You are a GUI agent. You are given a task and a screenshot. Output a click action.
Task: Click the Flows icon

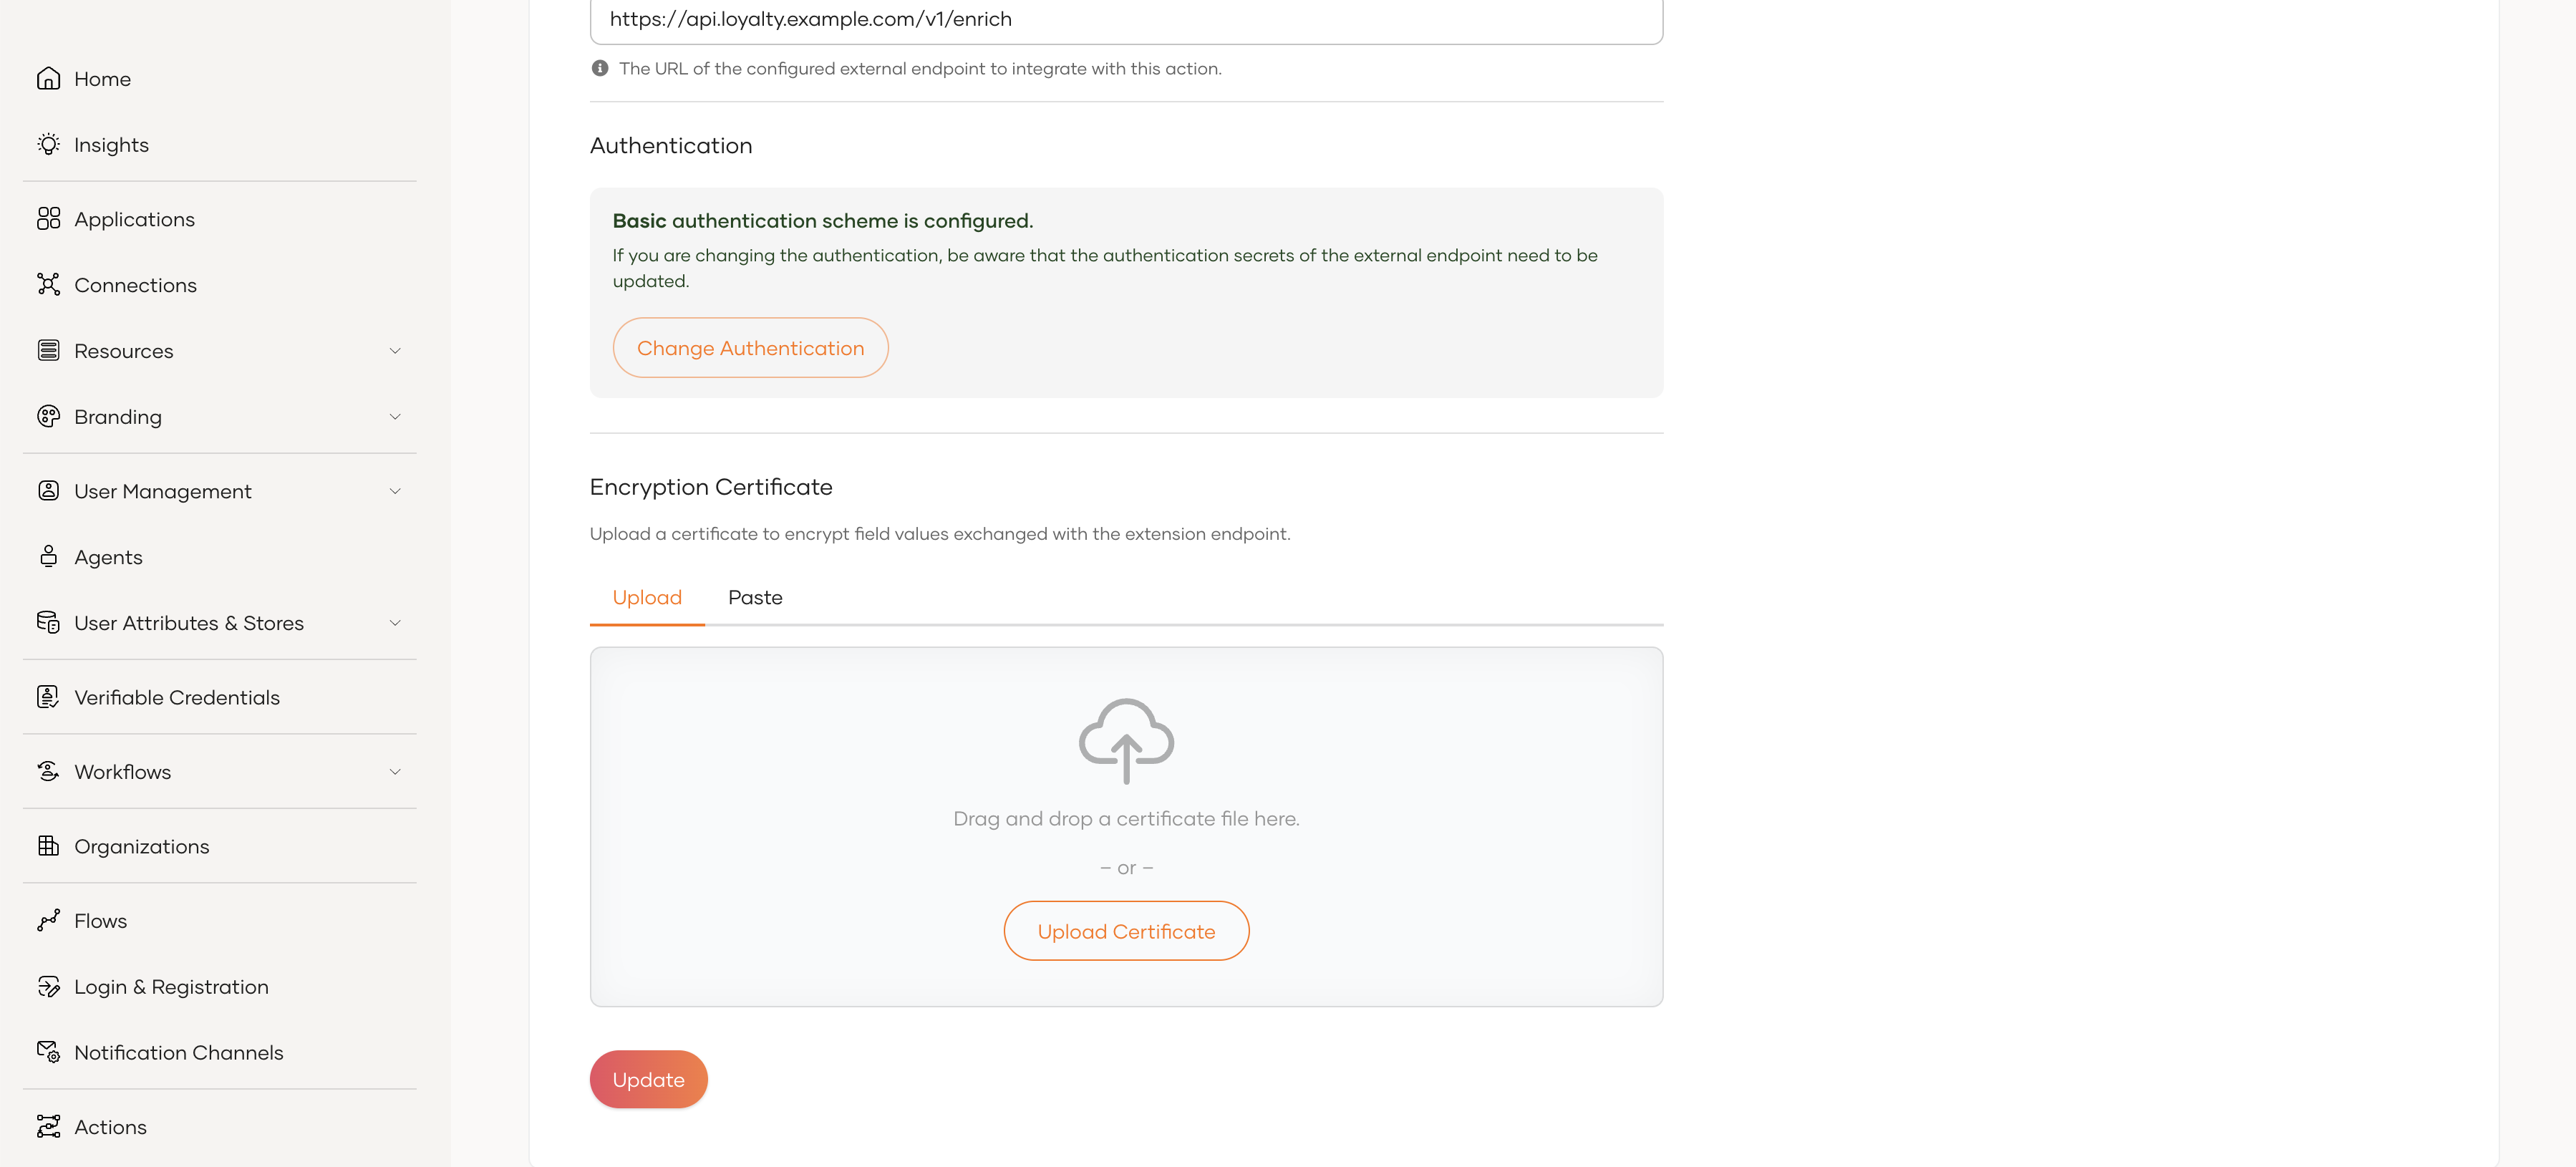(48, 921)
